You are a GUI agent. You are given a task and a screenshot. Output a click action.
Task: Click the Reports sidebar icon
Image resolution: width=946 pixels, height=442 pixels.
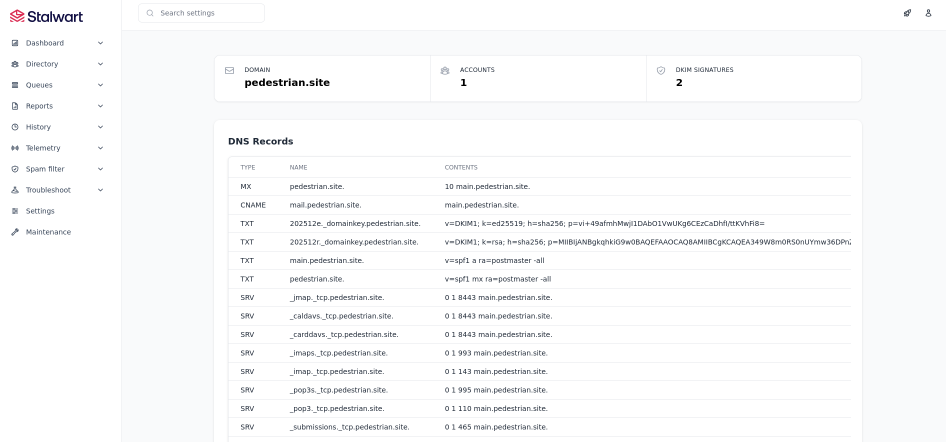[15, 106]
